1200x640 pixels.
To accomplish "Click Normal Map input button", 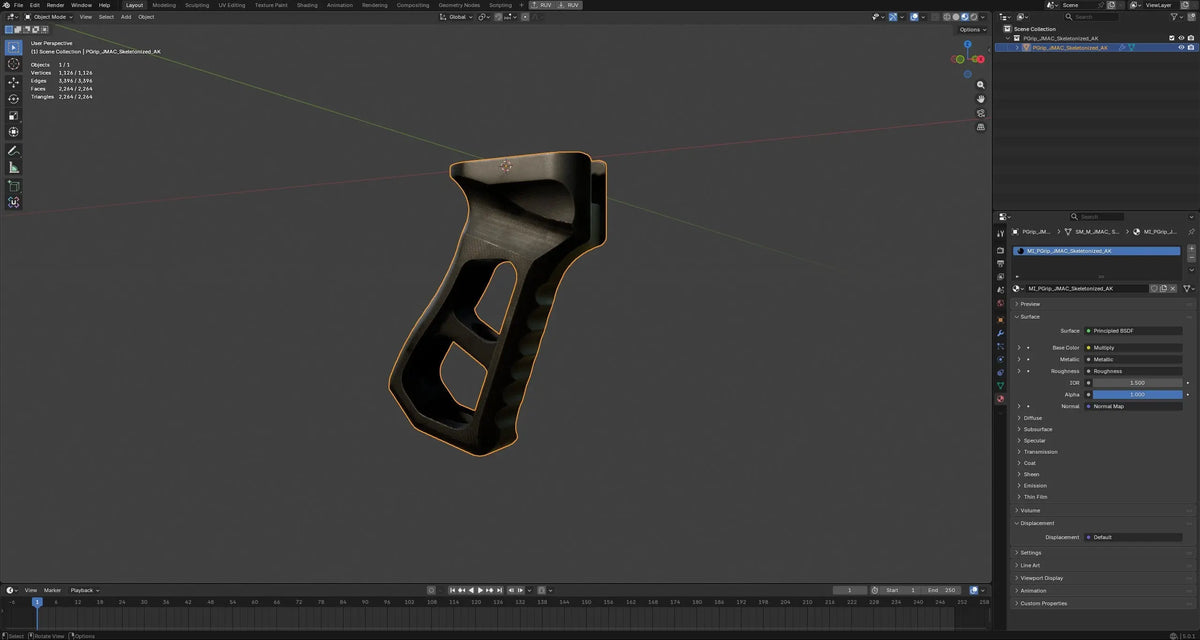I will pos(1133,406).
